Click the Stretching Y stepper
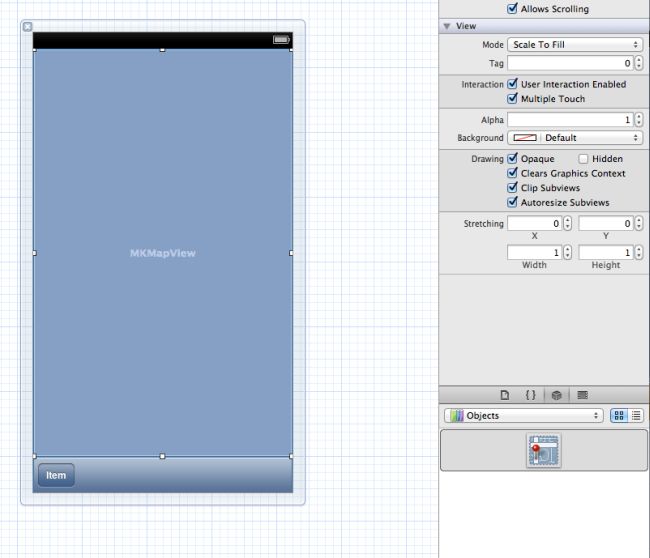 [639, 223]
